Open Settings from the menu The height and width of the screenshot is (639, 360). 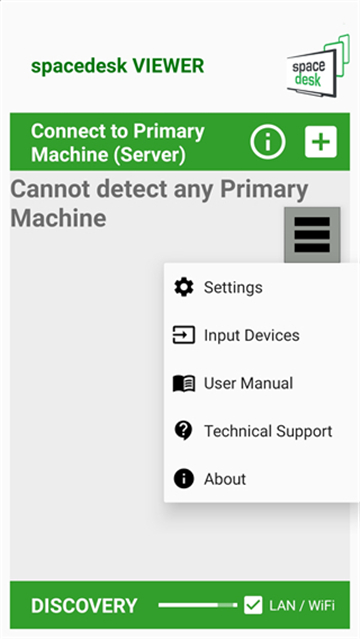point(262,287)
